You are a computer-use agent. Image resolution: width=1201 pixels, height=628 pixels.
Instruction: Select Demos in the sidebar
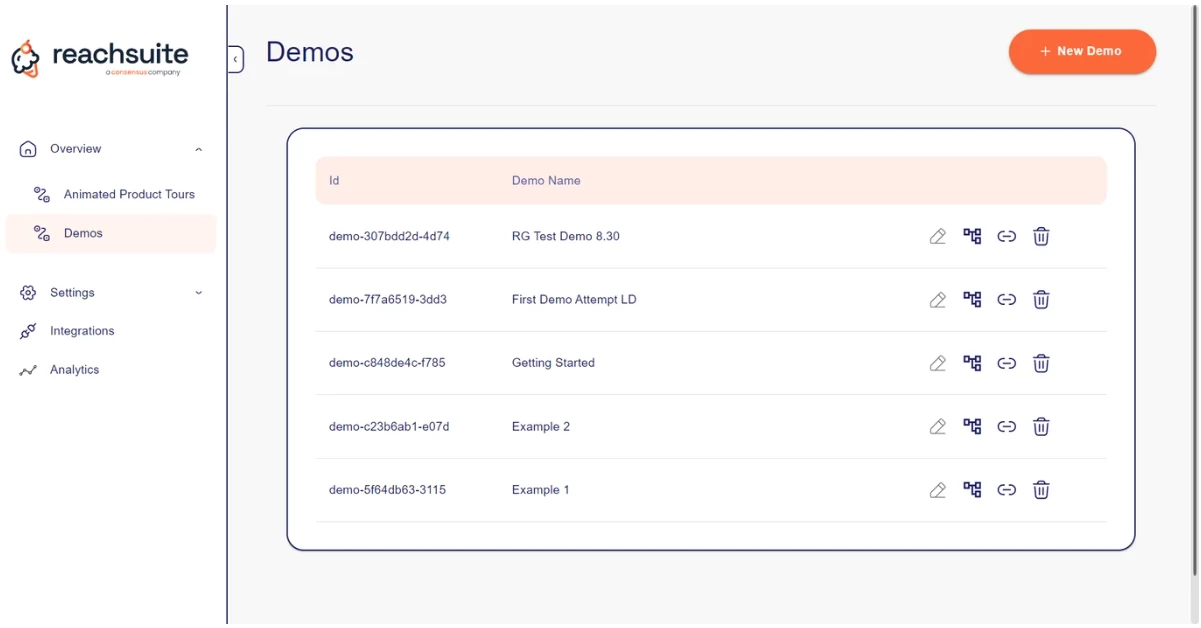pyautogui.click(x=83, y=233)
